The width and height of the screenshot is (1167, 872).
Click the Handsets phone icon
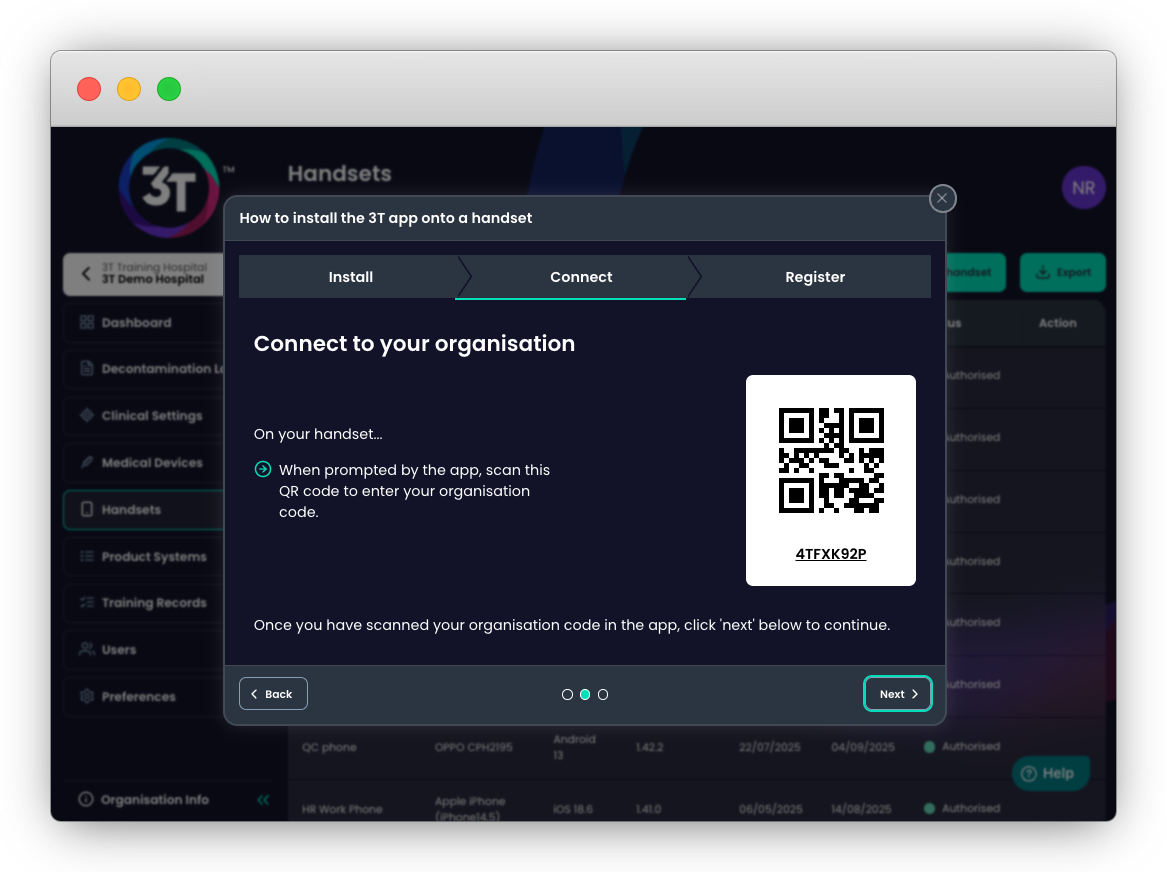pos(87,509)
